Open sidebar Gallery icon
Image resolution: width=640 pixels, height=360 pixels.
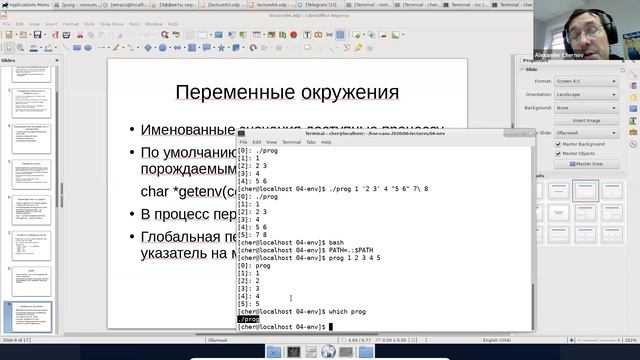633,133
